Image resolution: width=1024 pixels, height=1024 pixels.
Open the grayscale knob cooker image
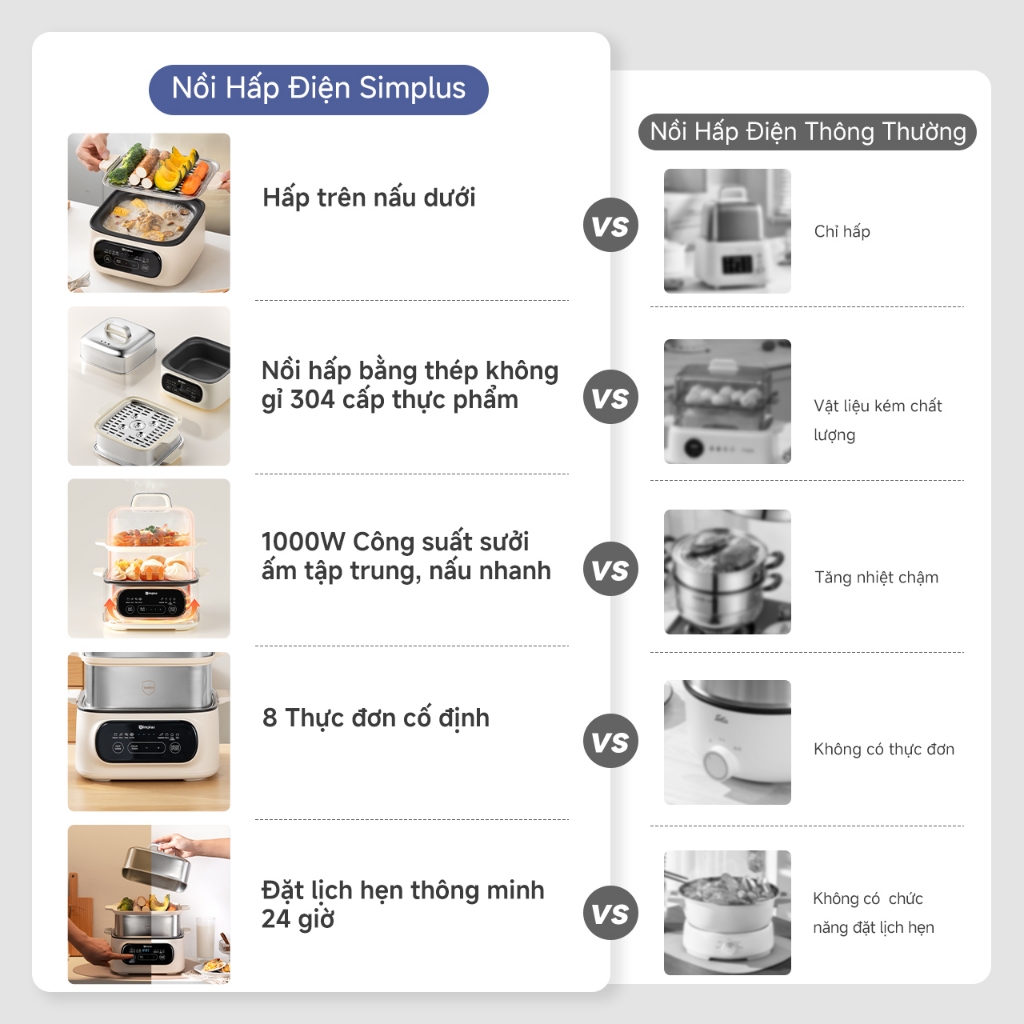pyautogui.click(x=728, y=743)
